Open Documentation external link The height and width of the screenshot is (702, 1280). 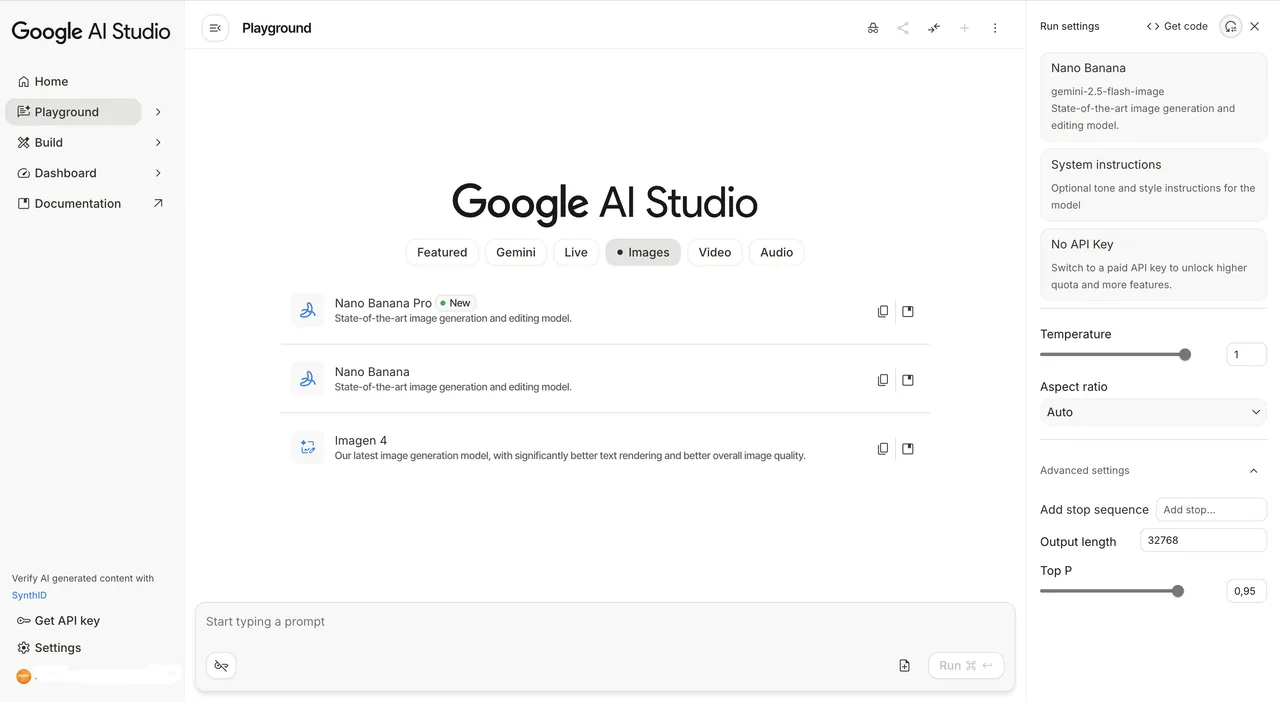tap(90, 203)
